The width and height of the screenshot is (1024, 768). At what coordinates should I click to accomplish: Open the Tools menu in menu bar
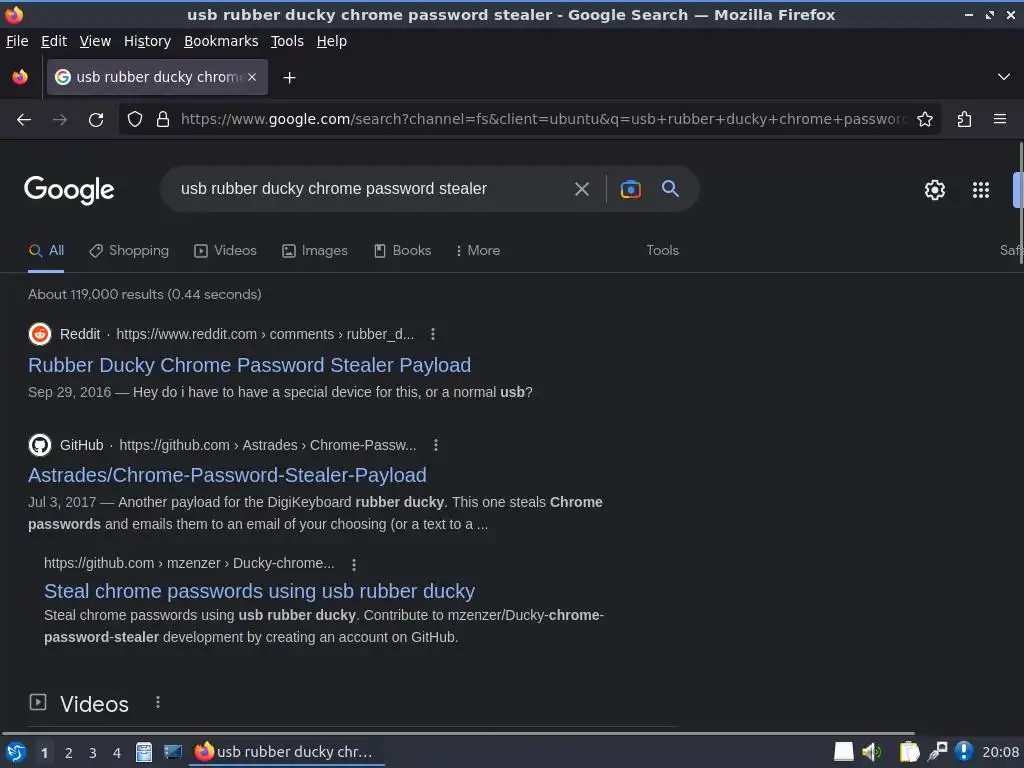[x=287, y=41]
